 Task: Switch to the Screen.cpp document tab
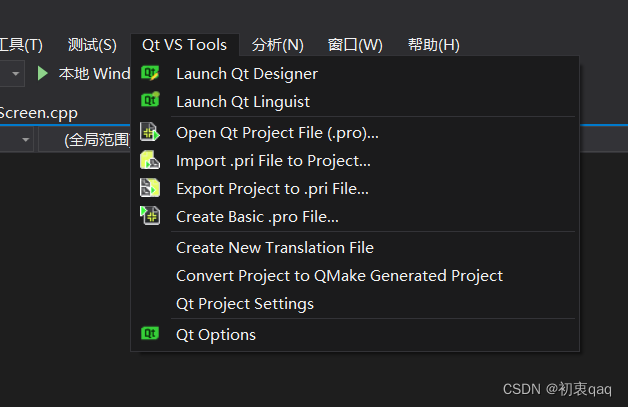pyautogui.click(x=39, y=113)
